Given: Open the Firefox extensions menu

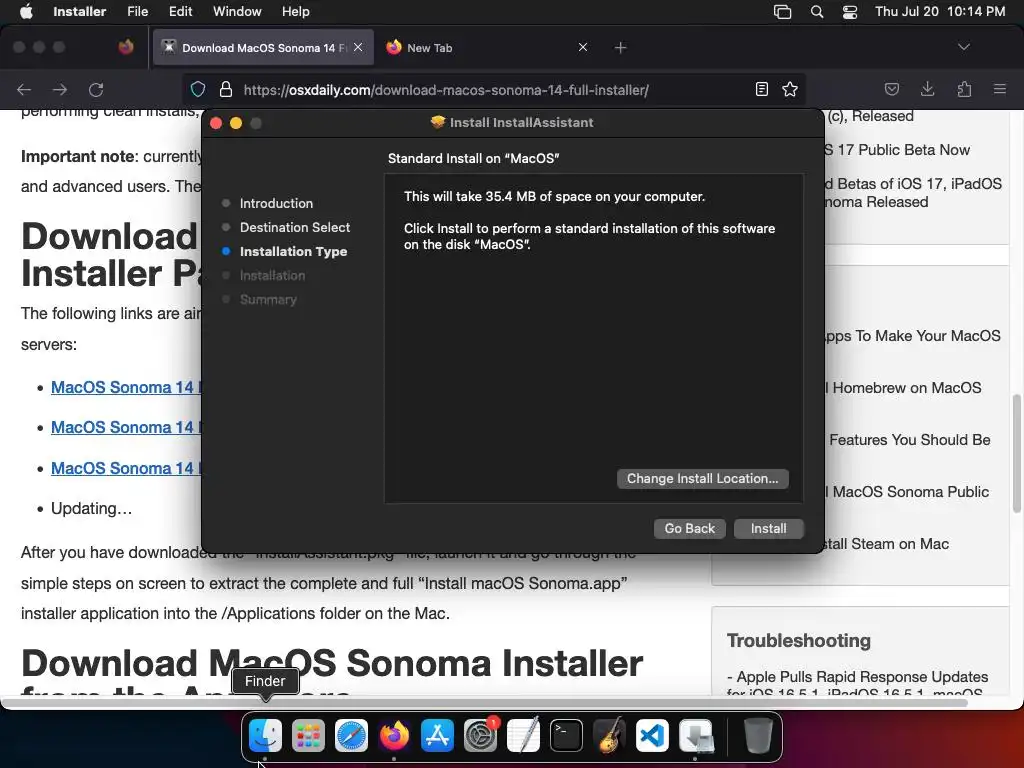Looking at the screenshot, I should pyautogui.click(x=964, y=89).
